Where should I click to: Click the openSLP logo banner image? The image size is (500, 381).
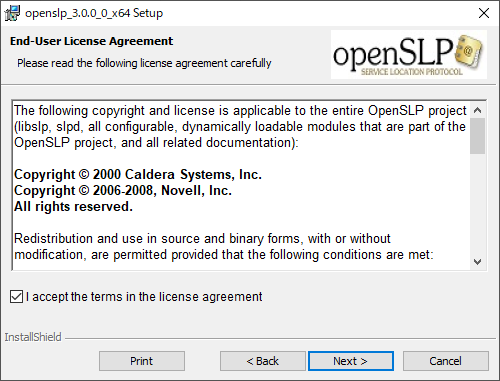409,55
